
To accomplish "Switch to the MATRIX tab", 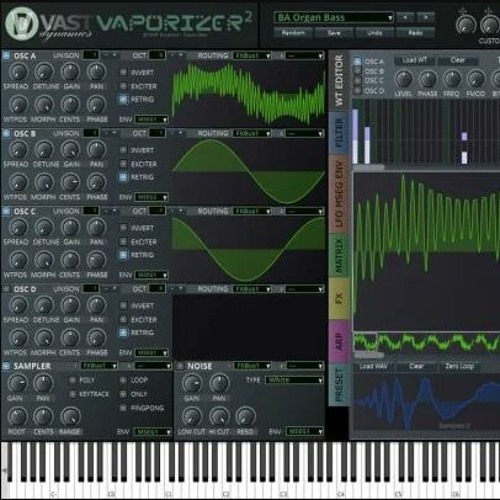I will click(339, 255).
